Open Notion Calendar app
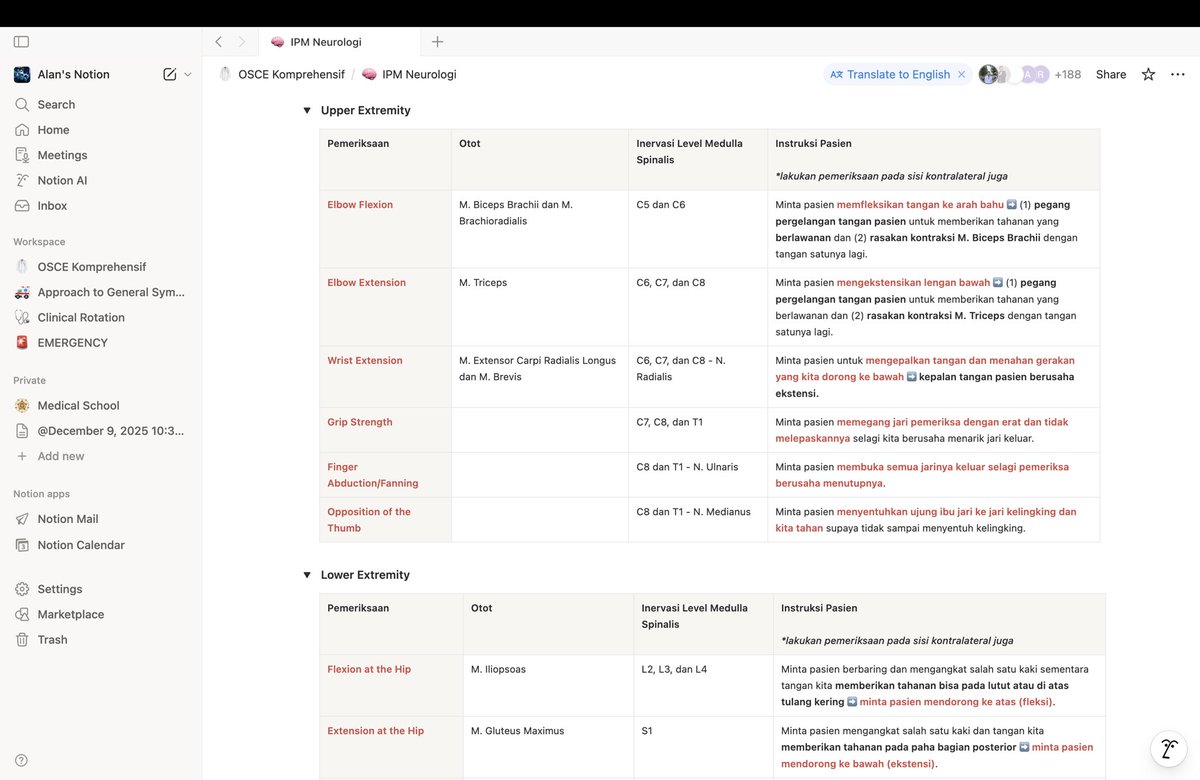Viewport: 1200px width, 780px height. tap(101, 545)
